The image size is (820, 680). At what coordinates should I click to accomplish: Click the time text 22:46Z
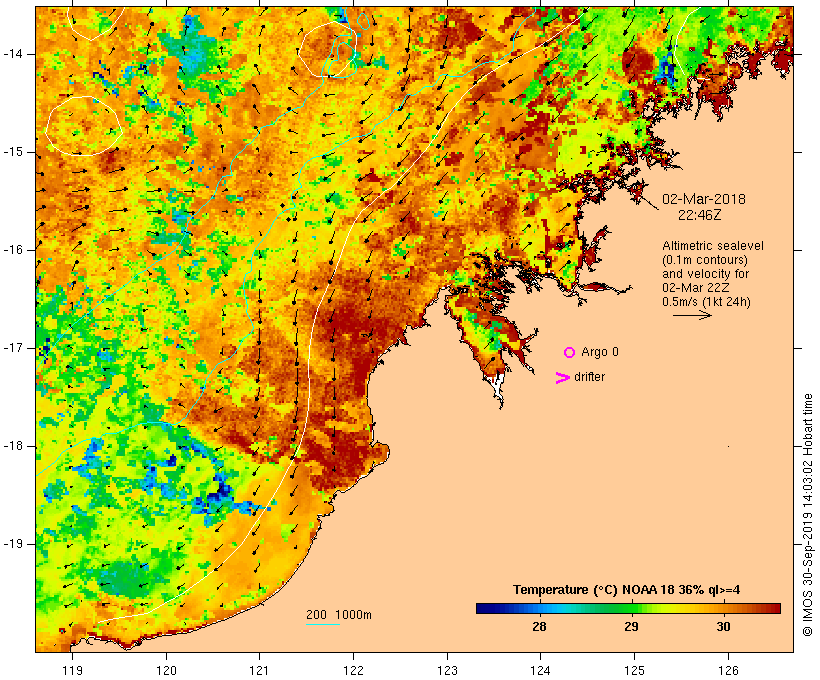[700, 215]
